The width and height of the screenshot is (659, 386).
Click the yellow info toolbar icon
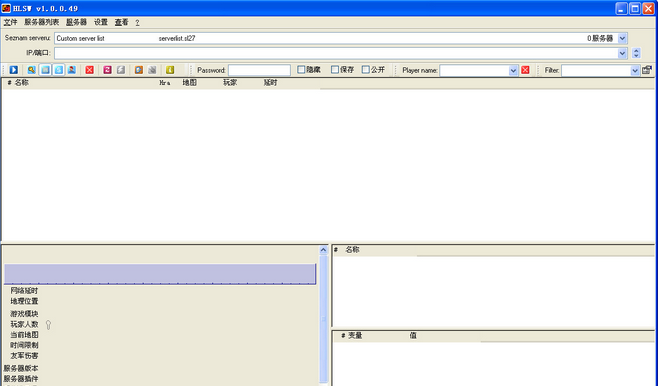(170, 70)
